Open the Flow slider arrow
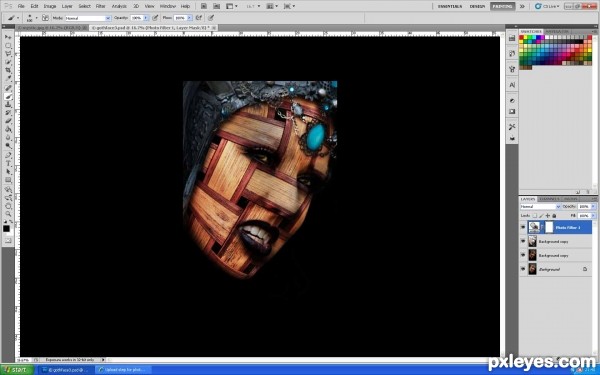Image resolution: width=600 pixels, height=375 pixels. 189,18
